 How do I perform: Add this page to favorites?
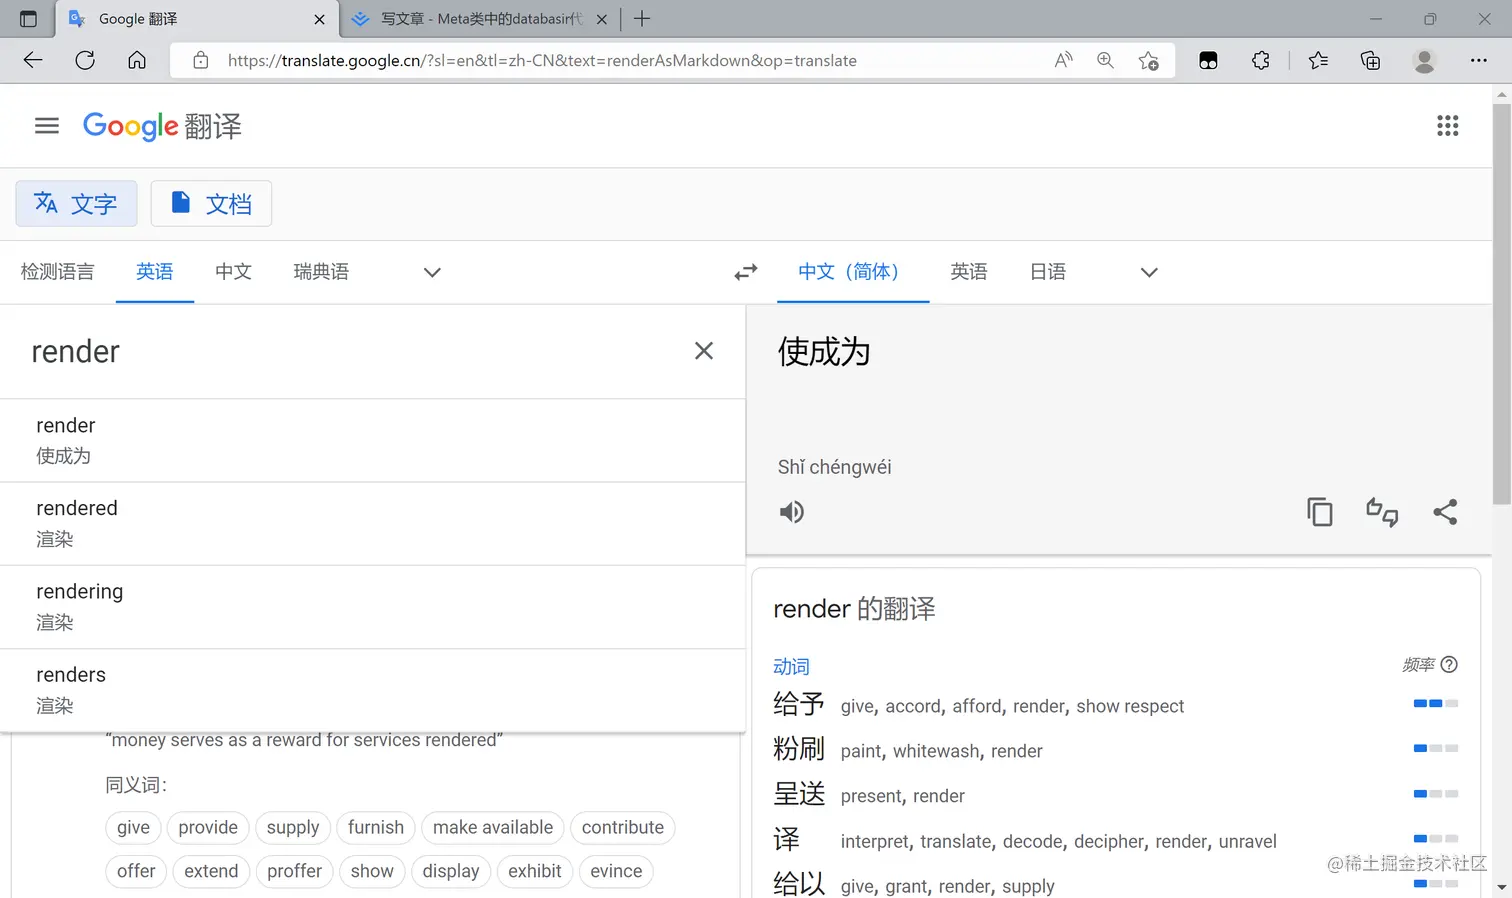[1148, 60]
